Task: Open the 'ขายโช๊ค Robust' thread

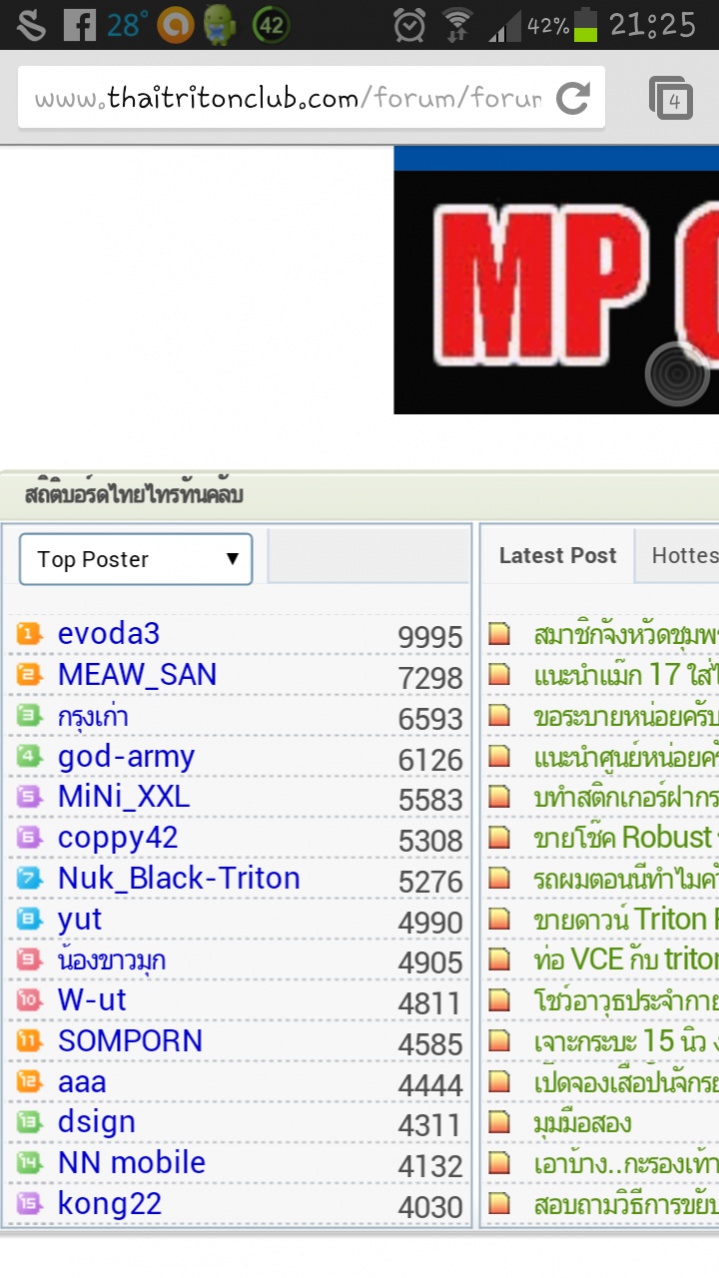Action: (626, 838)
